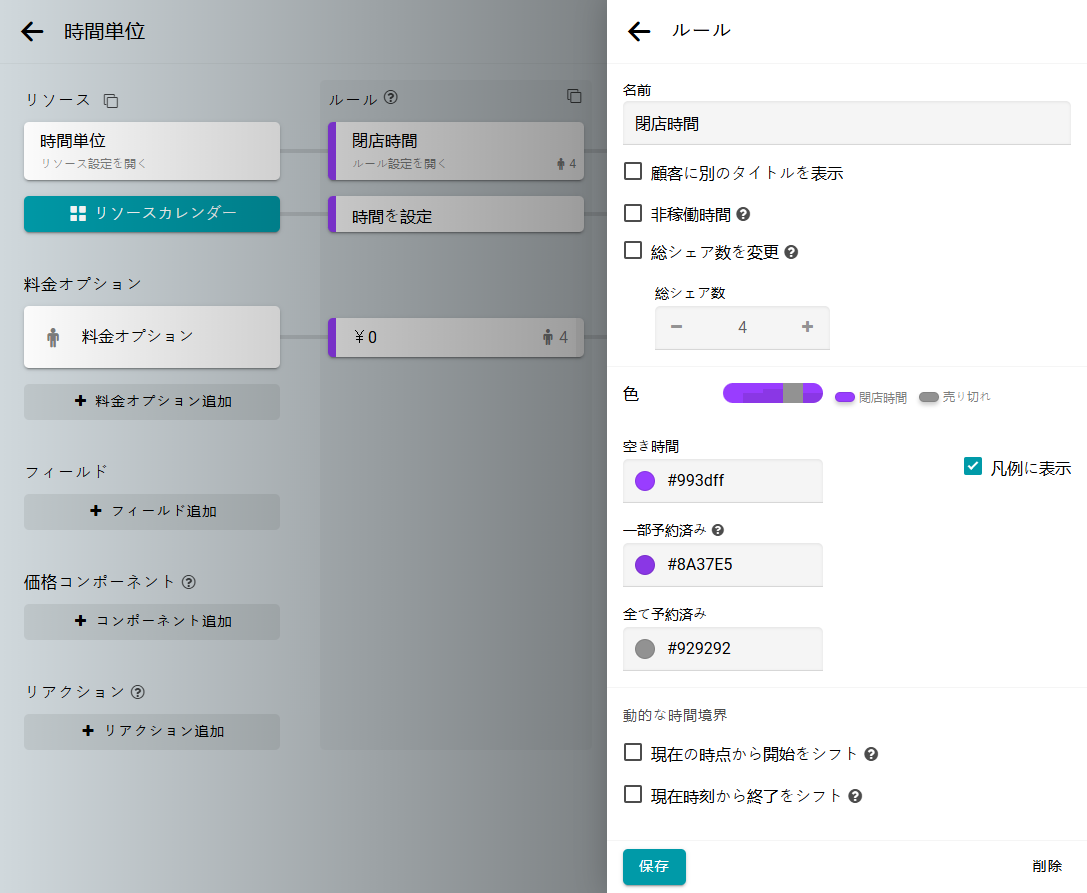Click the 削除 link
Viewport: 1087px width, 893px height.
(1047, 866)
